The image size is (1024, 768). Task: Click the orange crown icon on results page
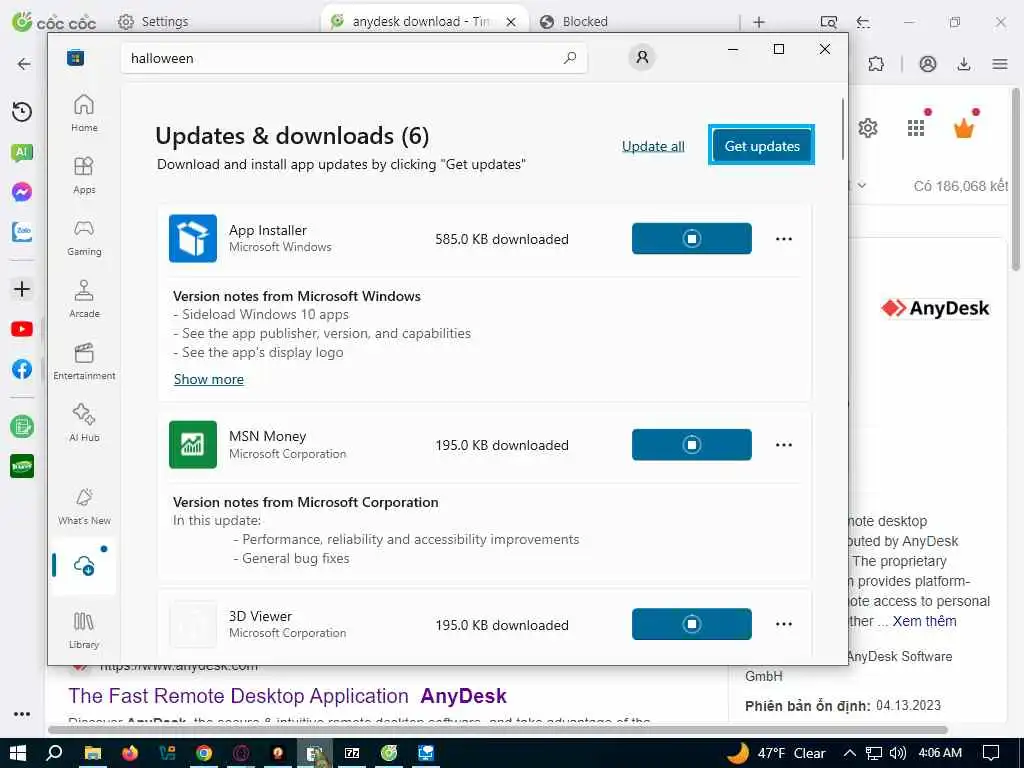pyautogui.click(x=963, y=127)
